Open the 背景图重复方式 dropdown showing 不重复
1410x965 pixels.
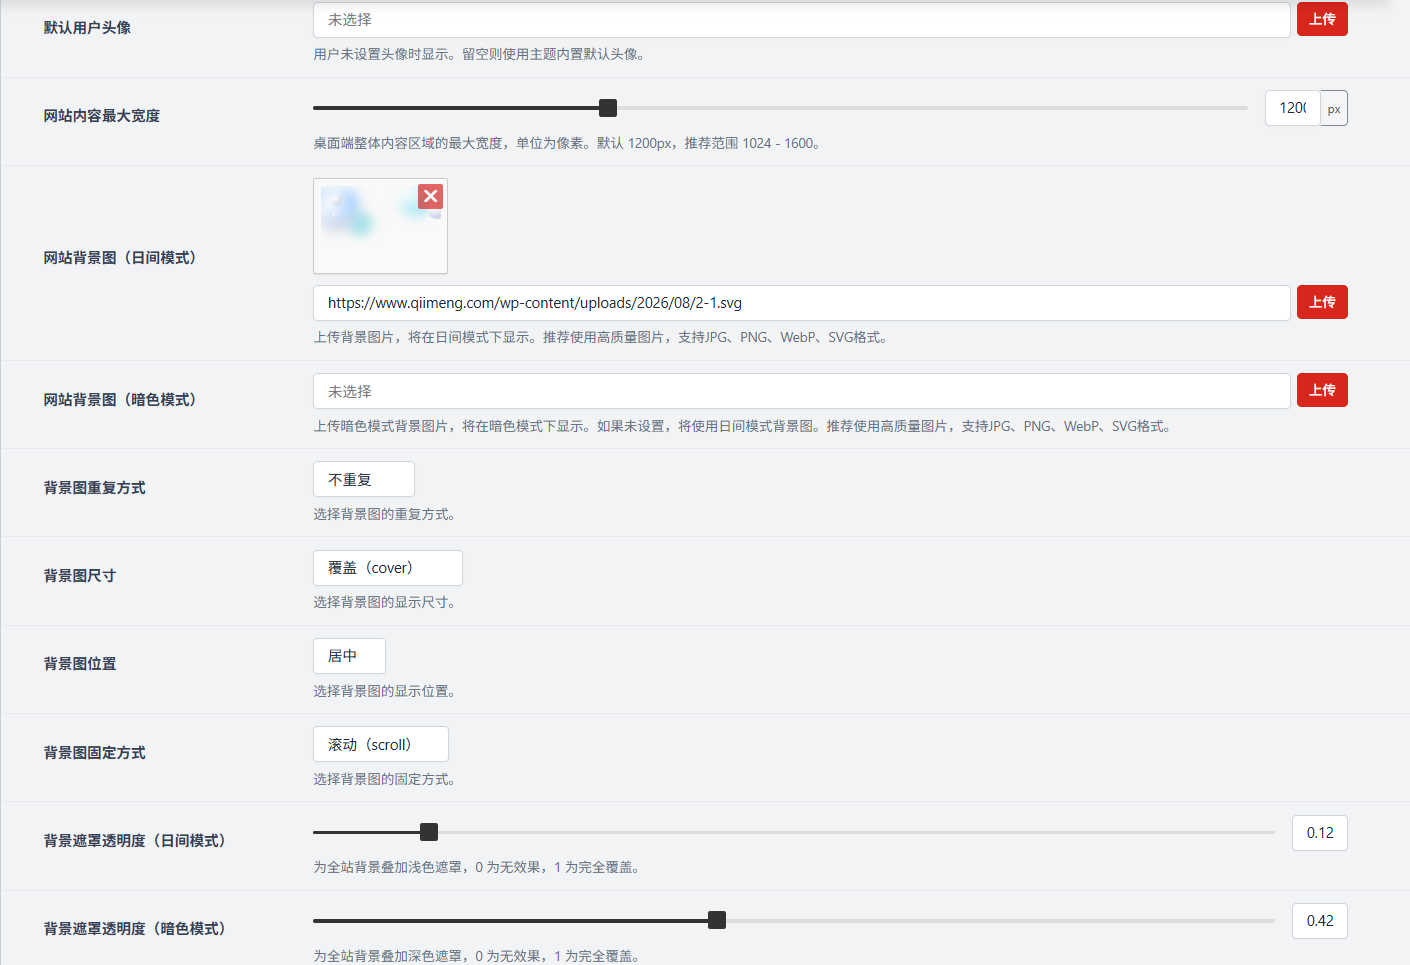pyautogui.click(x=364, y=479)
